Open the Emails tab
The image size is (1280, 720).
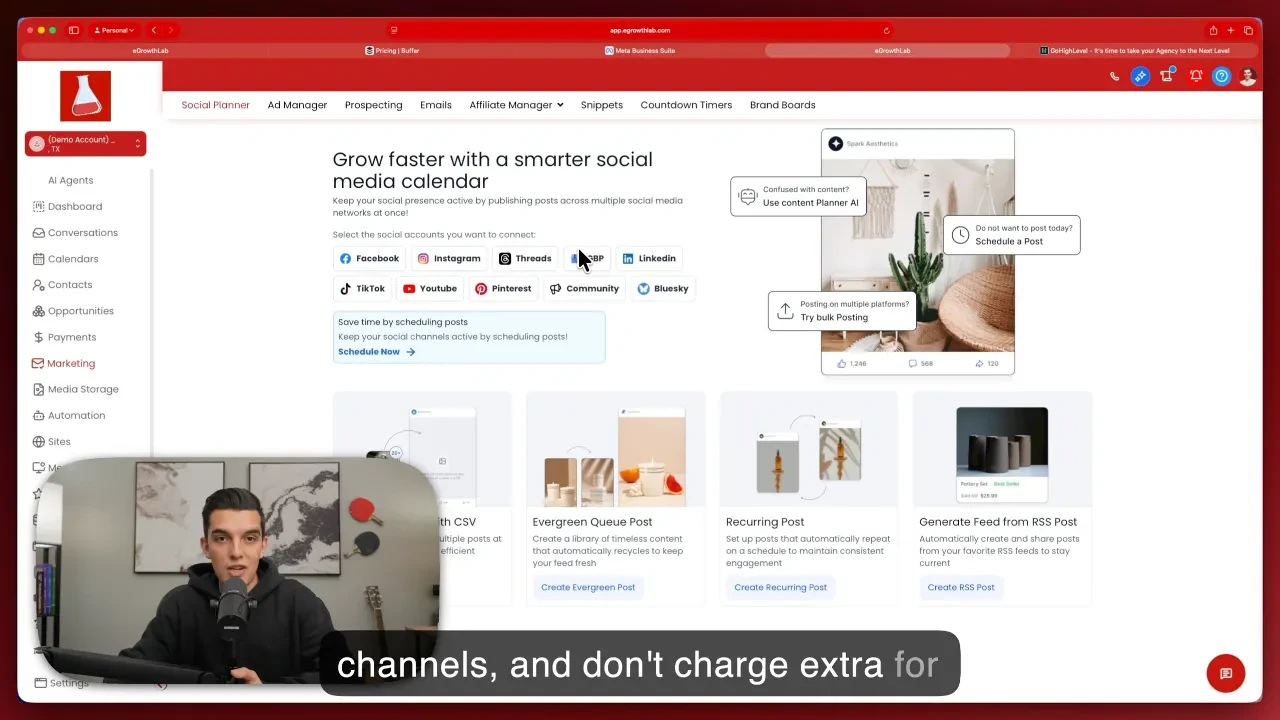click(436, 105)
